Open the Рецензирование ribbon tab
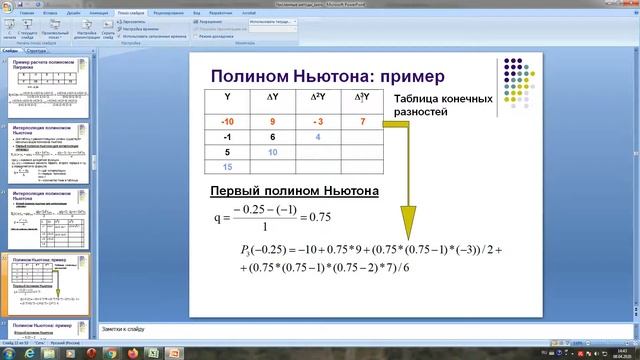Screen dimensions: 640x360 pos(168,13)
